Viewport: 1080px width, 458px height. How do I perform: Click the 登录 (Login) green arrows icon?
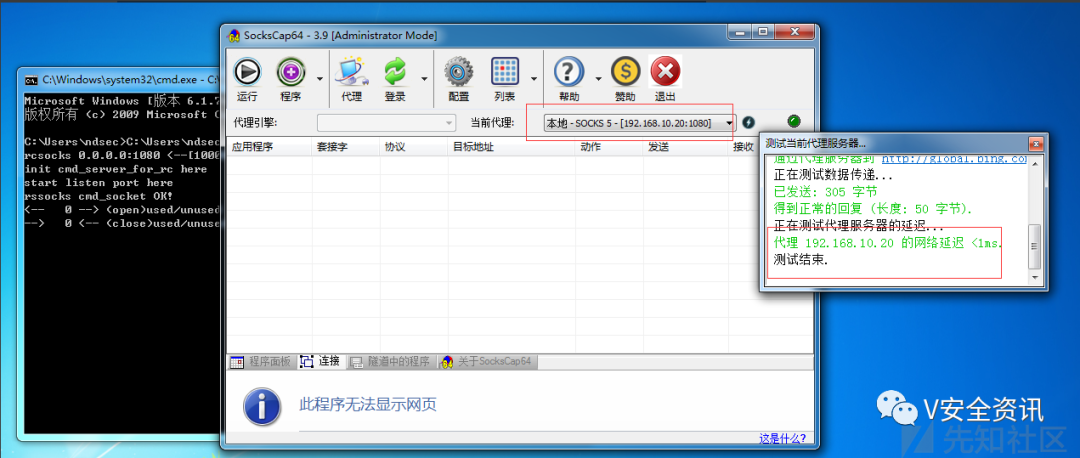[395, 72]
